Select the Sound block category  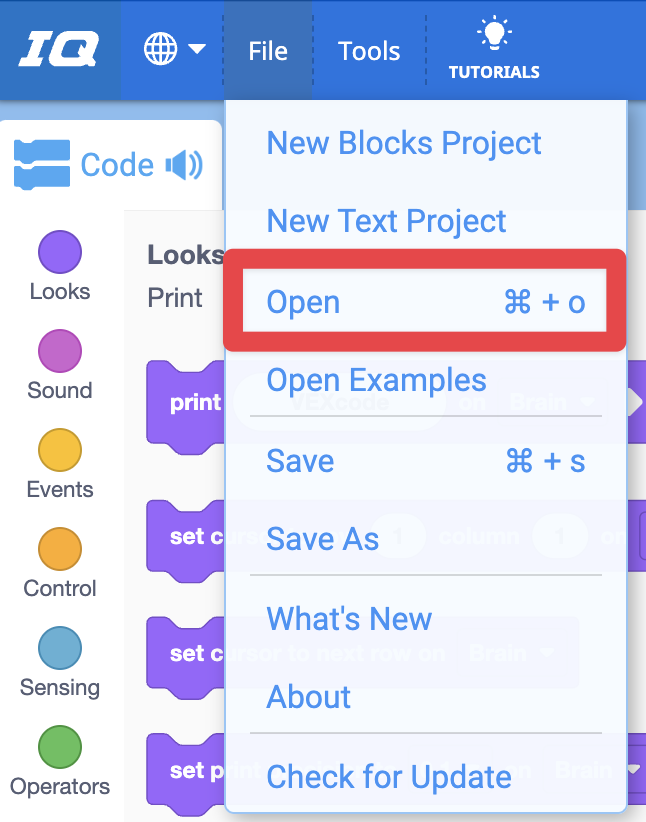(59, 362)
